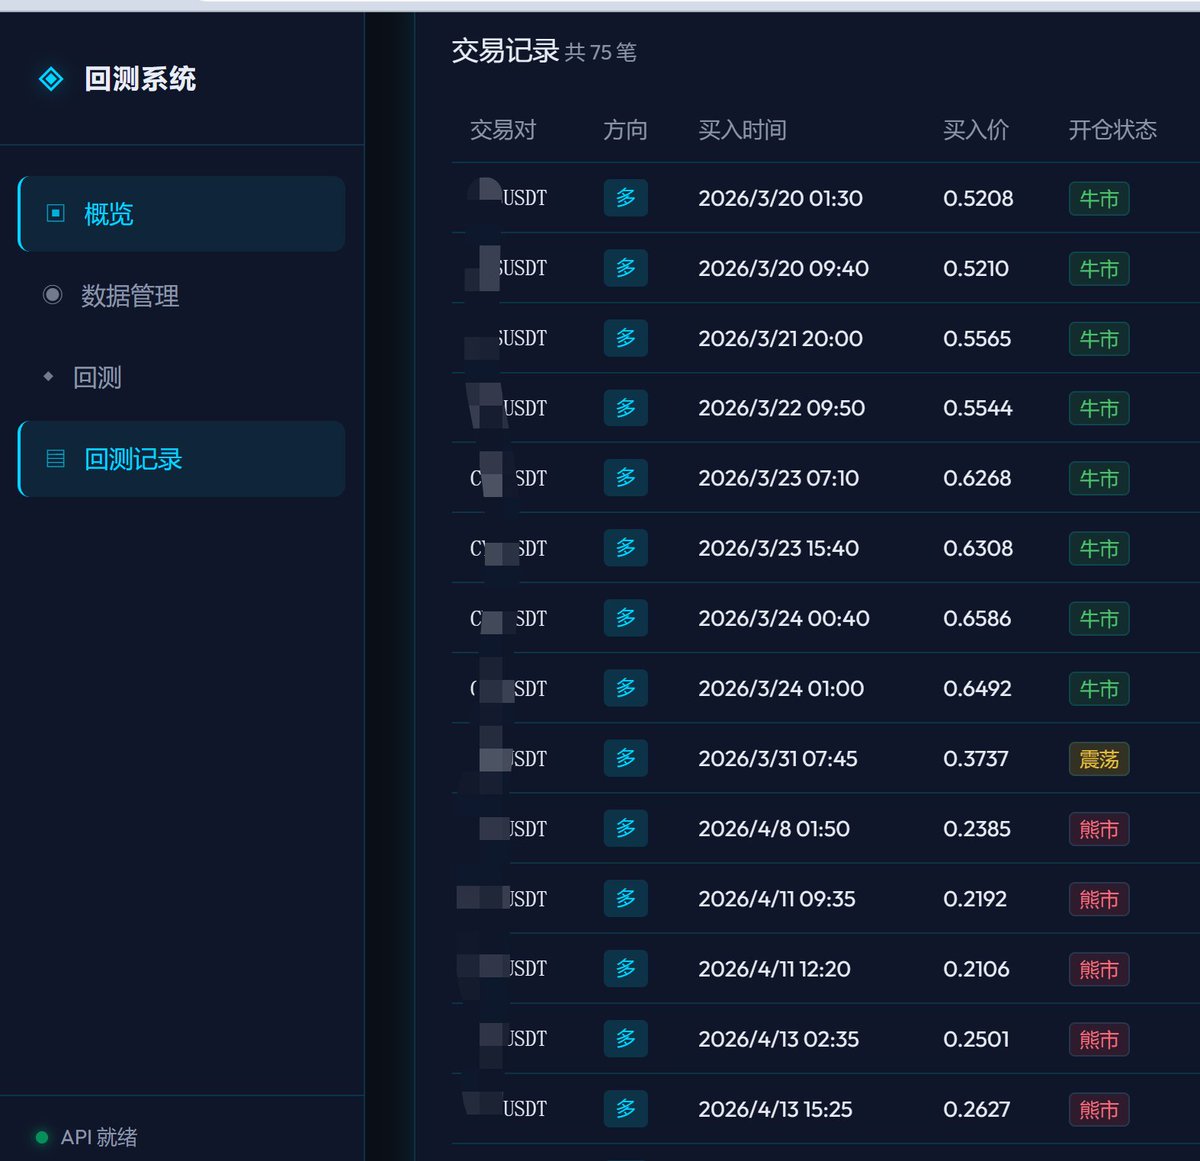Click the buy price 0.2106
The height and width of the screenshot is (1161, 1200).
[x=976, y=968]
